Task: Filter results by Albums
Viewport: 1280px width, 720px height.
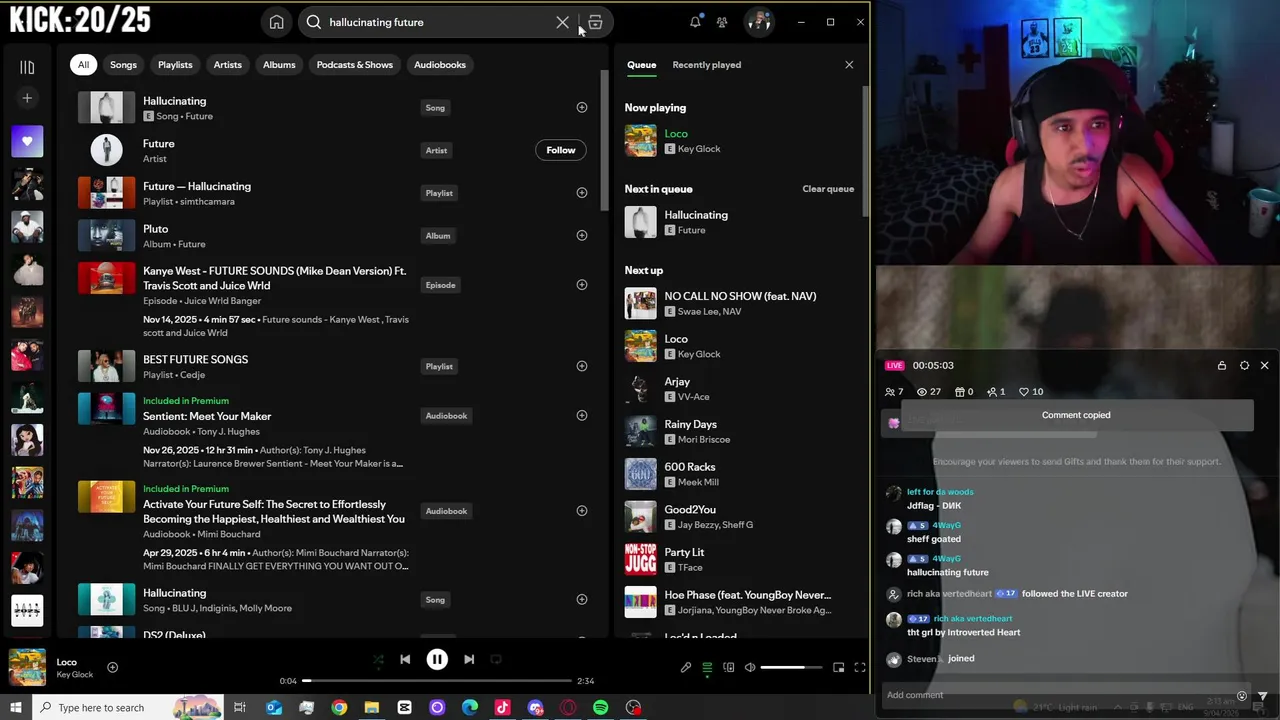Action: pyautogui.click(x=279, y=65)
